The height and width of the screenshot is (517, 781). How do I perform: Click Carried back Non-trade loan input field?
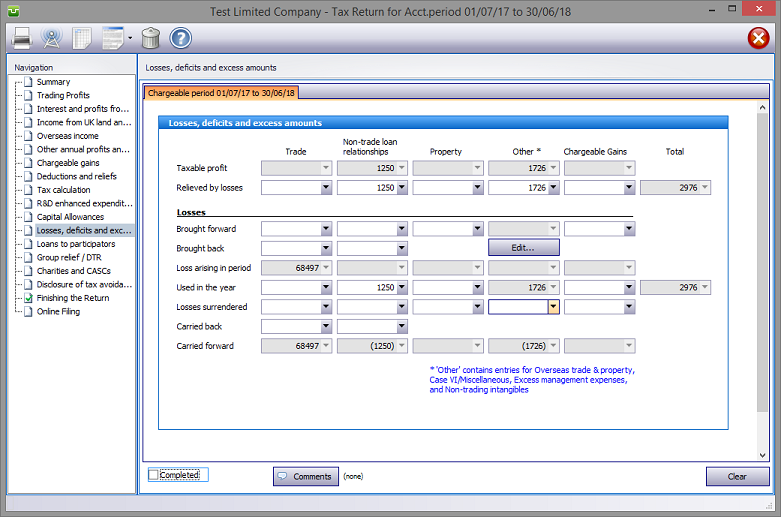[367, 326]
